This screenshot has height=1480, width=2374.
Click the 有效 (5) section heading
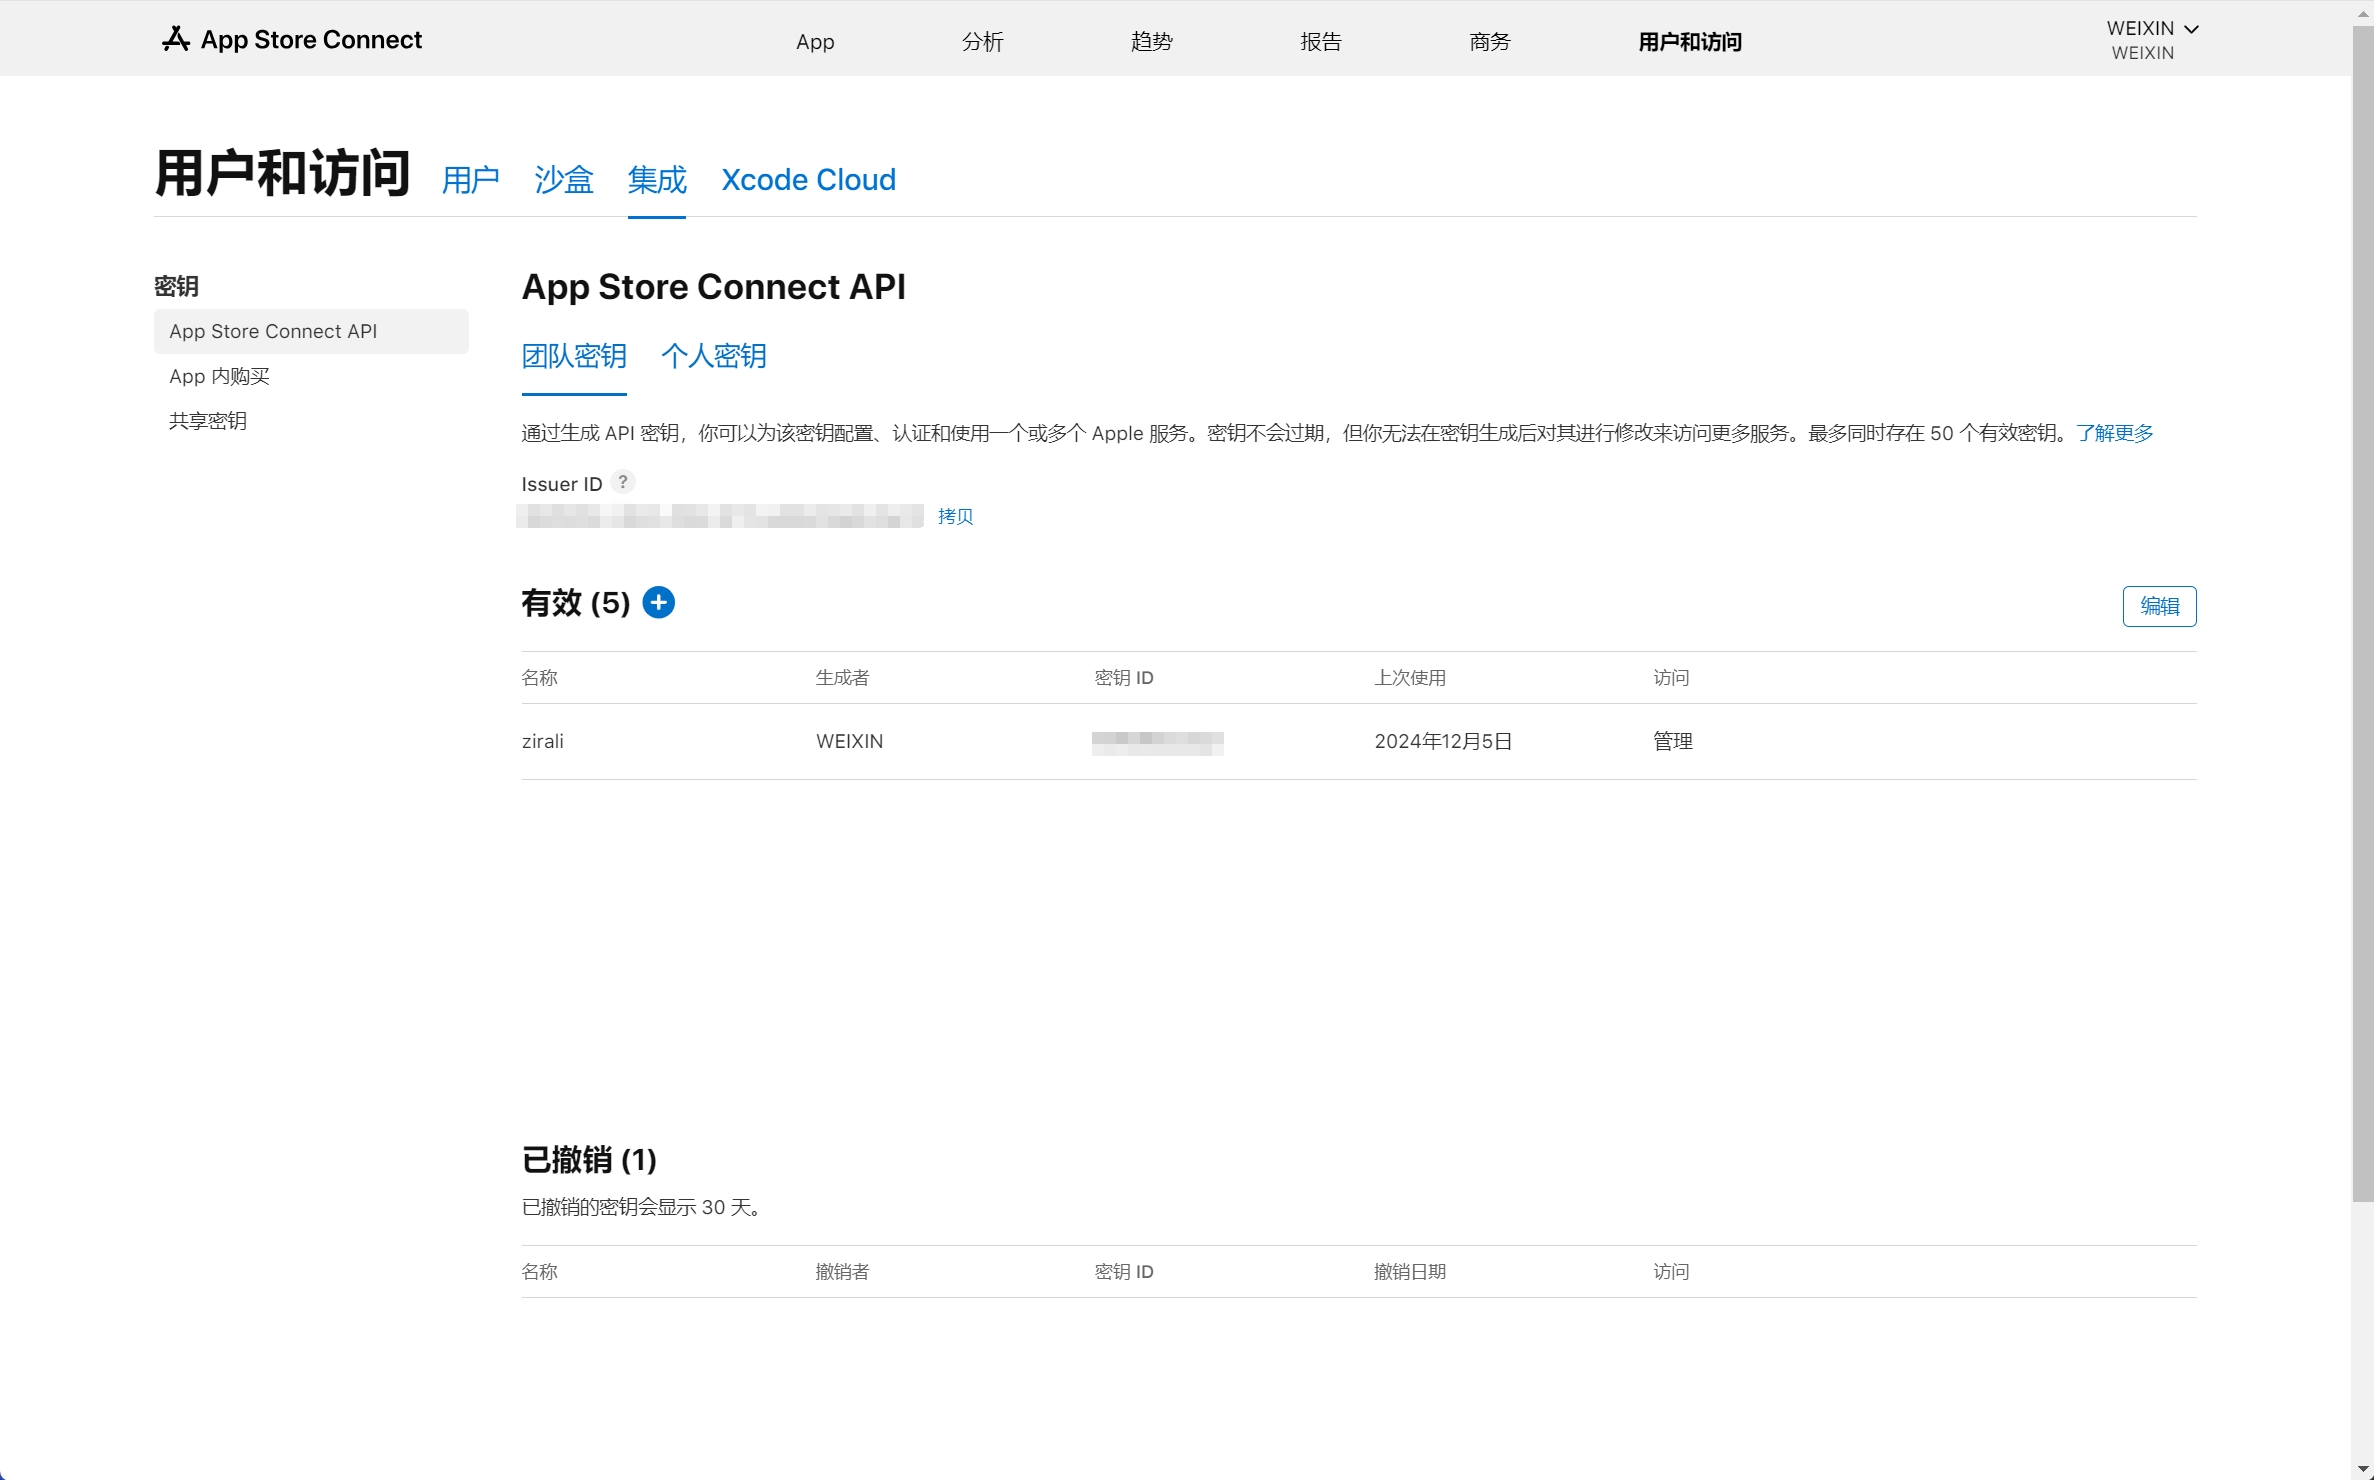click(x=576, y=603)
